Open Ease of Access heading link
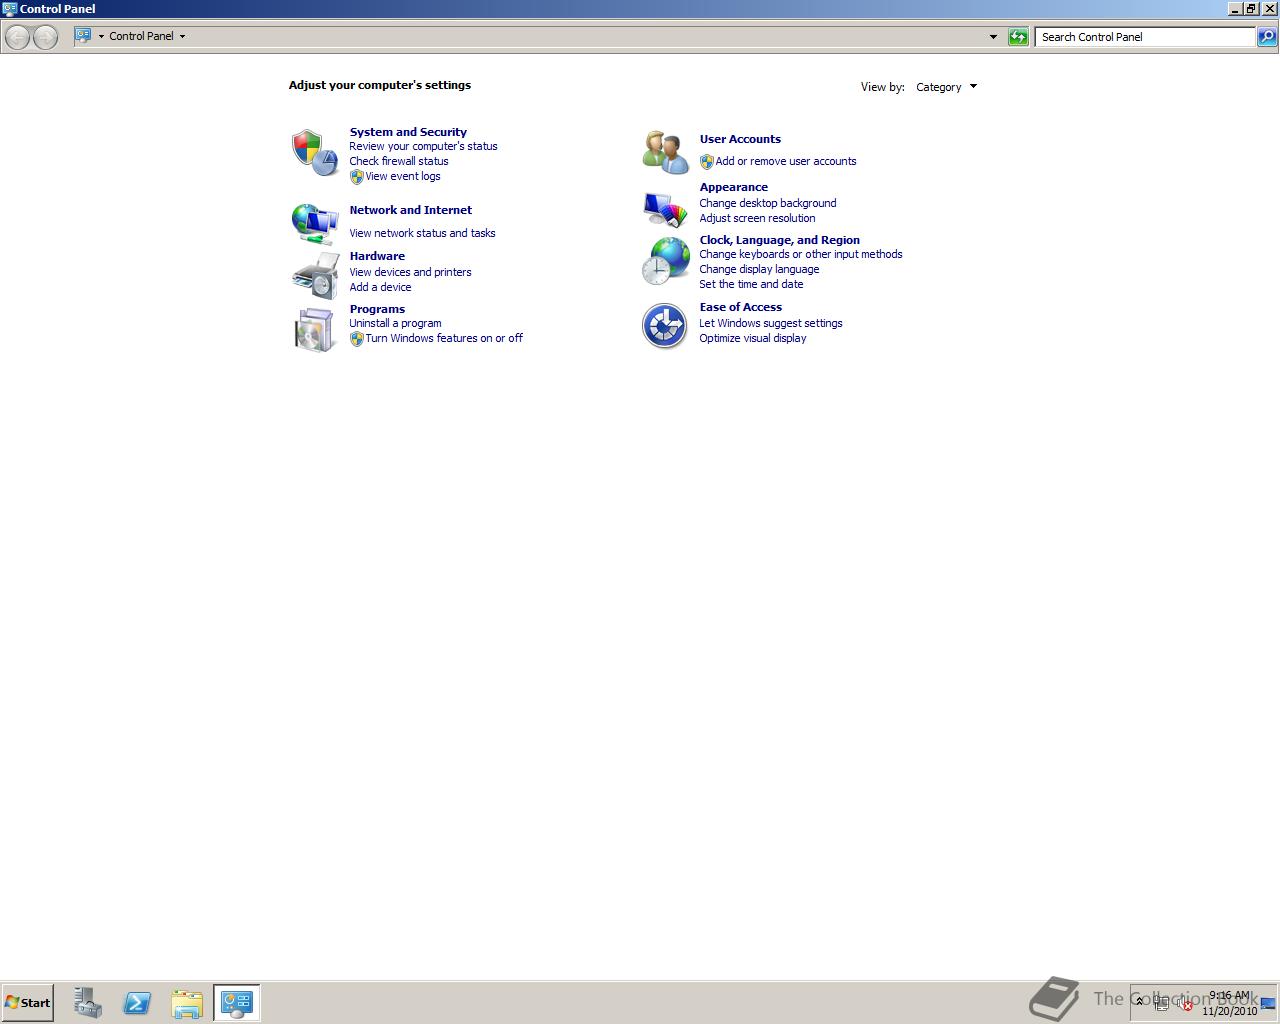The height and width of the screenshot is (1024, 1280). 740,307
